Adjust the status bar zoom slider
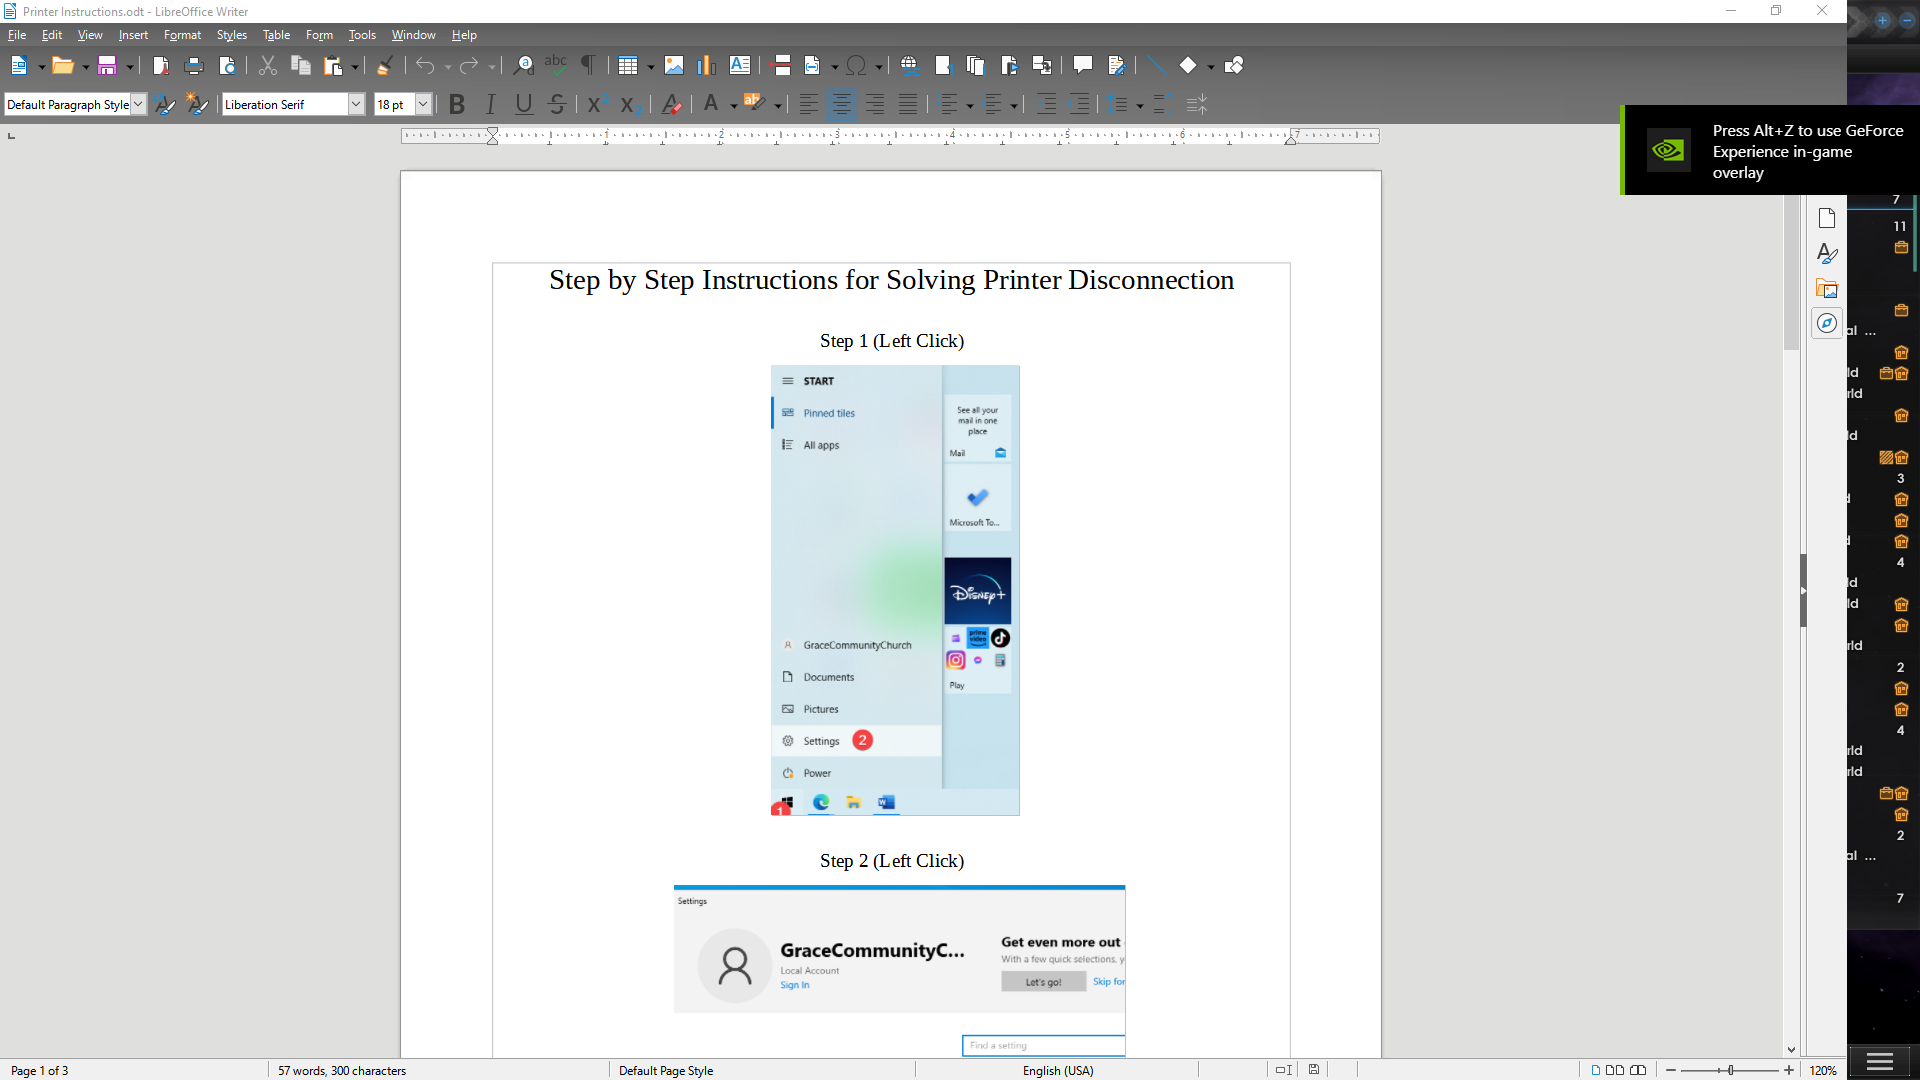Viewport: 1920px width, 1080px height. (1730, 1070)
